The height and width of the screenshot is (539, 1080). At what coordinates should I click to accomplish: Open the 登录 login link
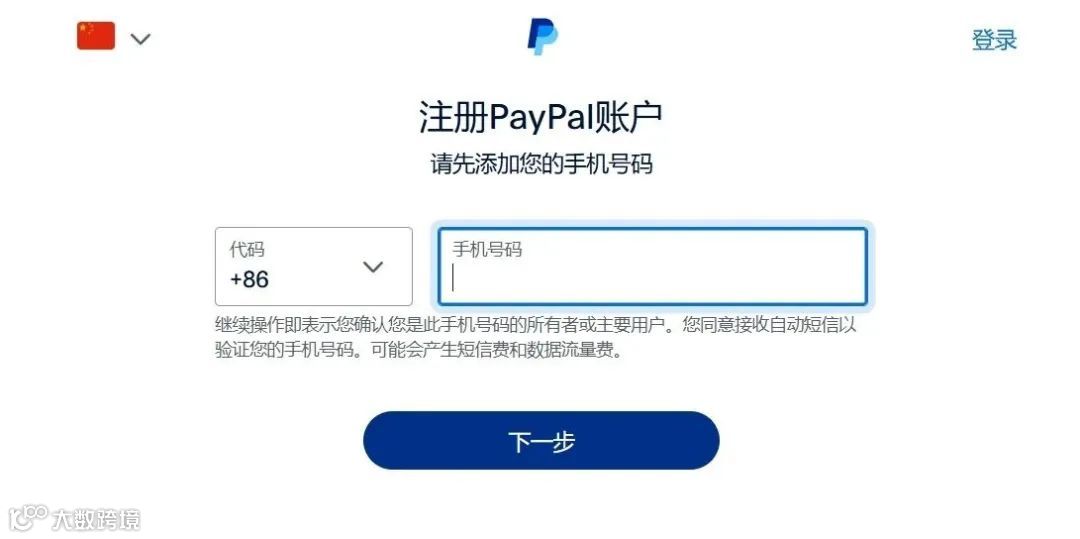[x=994, y=40]
